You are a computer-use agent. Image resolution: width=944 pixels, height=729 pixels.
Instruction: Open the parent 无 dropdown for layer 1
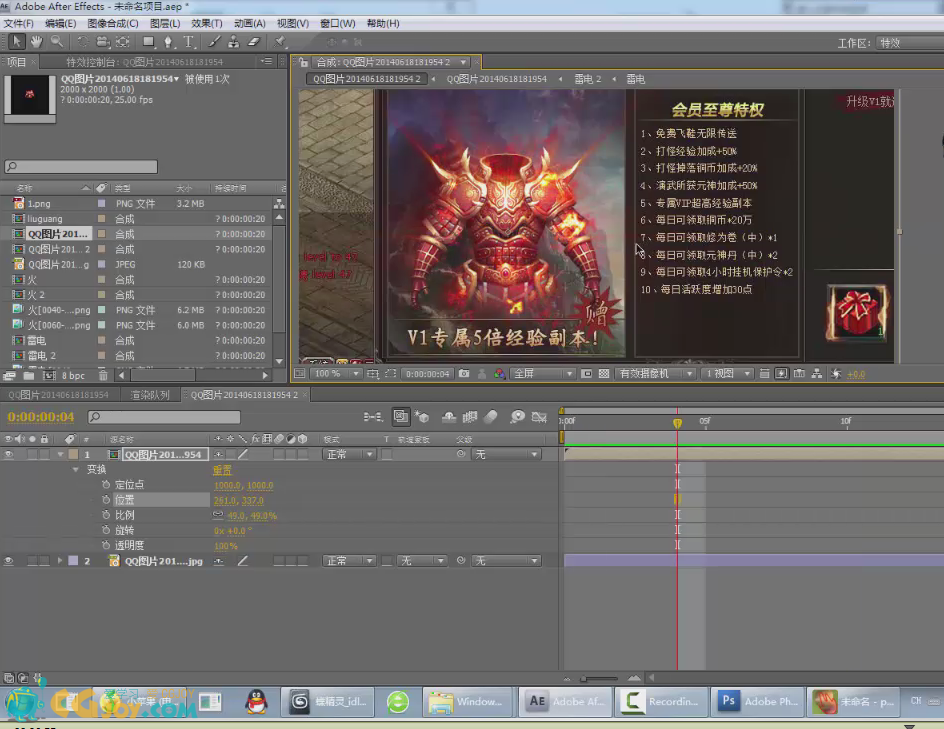pyautogui.click(x=506, y=454)
